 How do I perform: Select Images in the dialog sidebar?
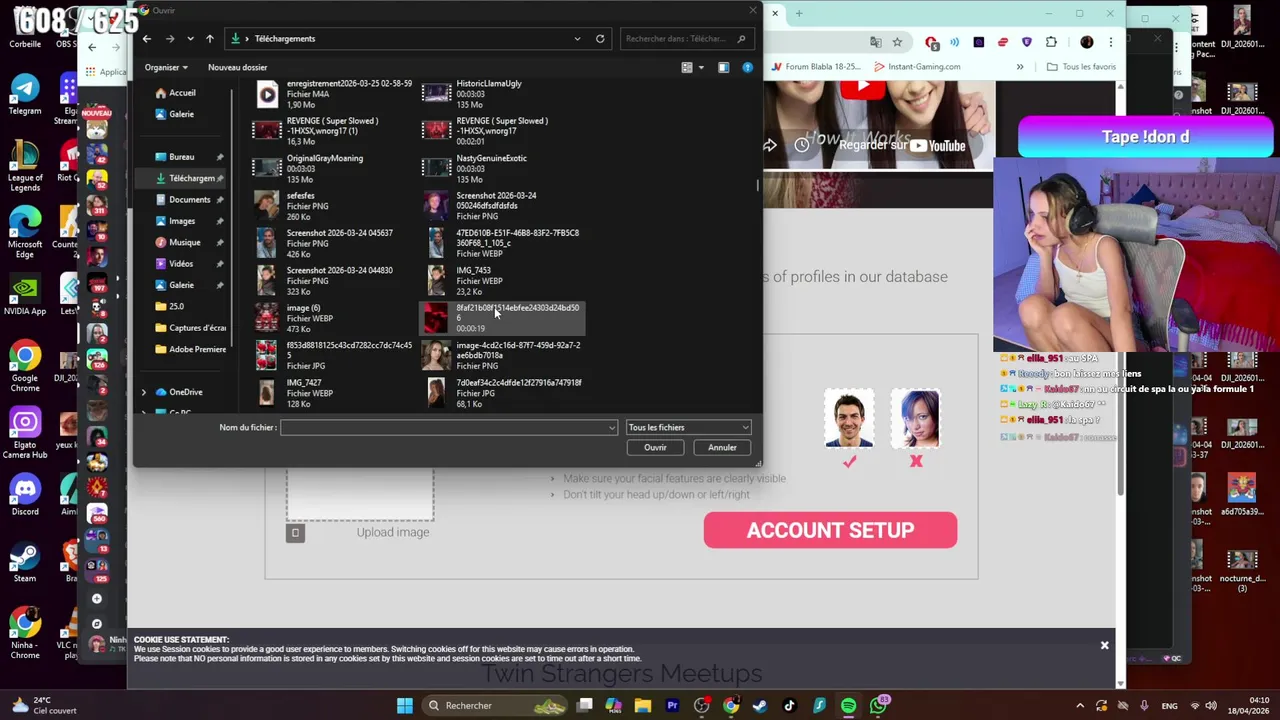pos(182,221)
